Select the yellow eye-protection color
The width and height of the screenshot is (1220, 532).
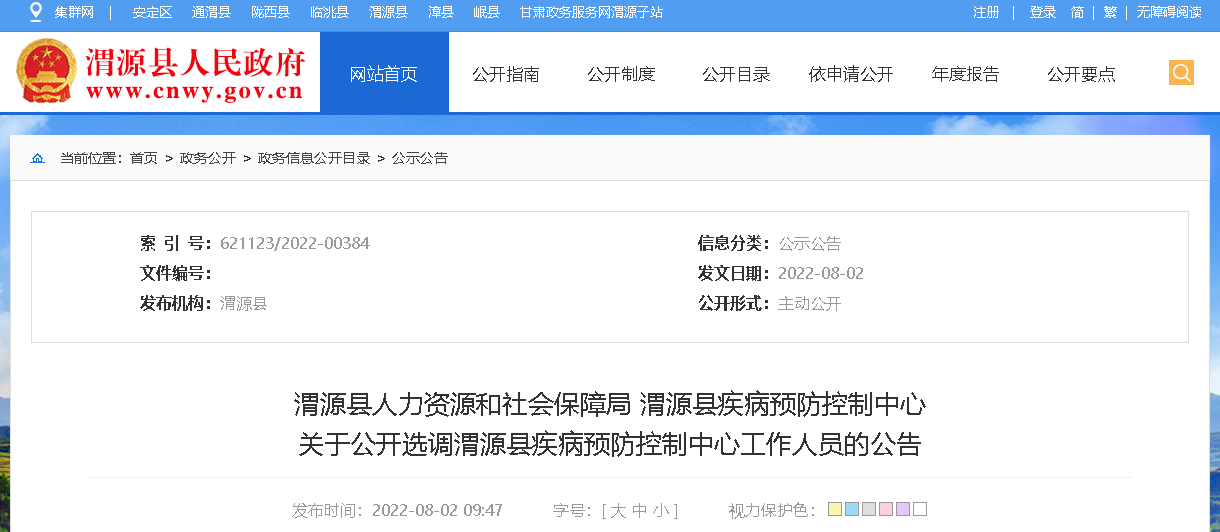point(835,510)
